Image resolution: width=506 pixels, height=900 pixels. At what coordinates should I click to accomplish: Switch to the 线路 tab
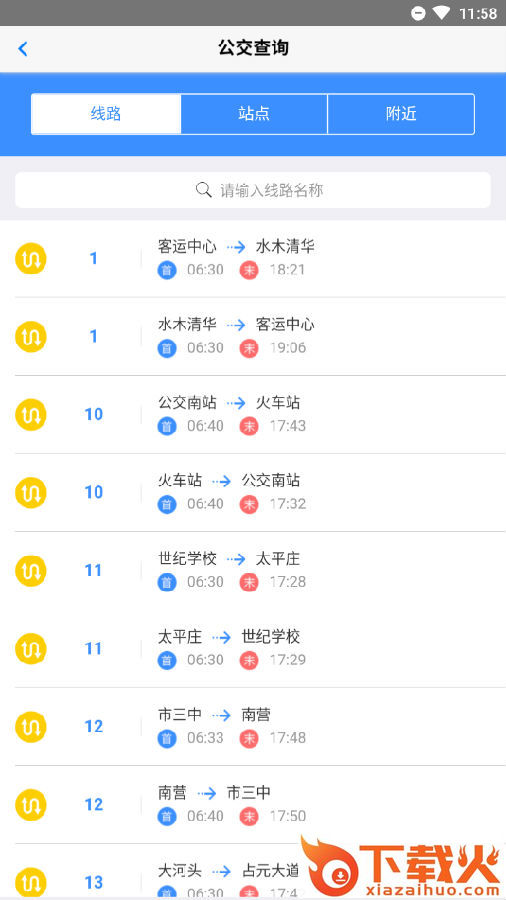point(106,114)
